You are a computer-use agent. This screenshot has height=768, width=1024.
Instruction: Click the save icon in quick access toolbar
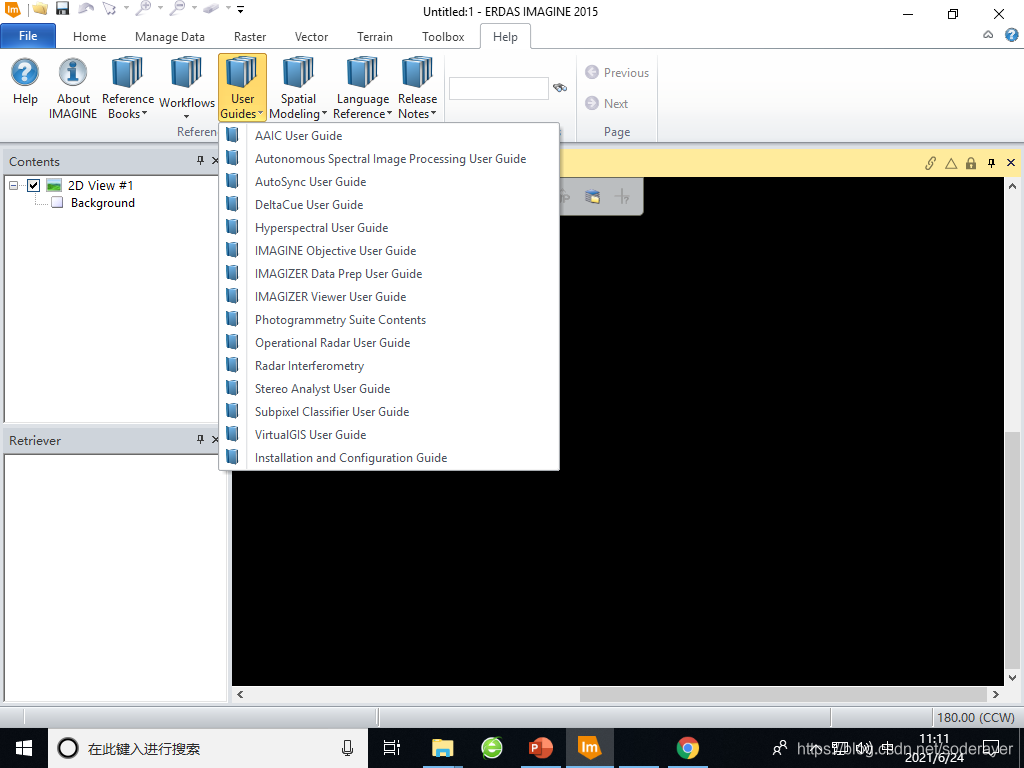62,9
